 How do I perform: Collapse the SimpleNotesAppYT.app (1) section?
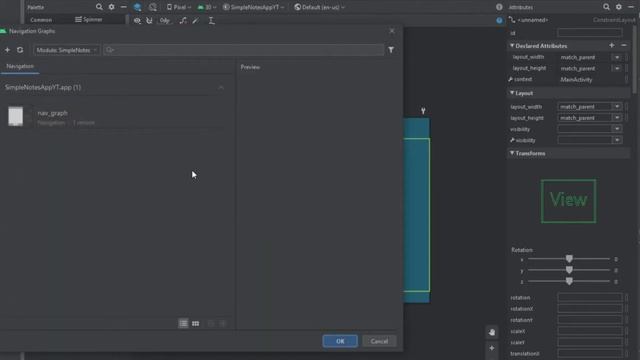(x=221, y=87)
